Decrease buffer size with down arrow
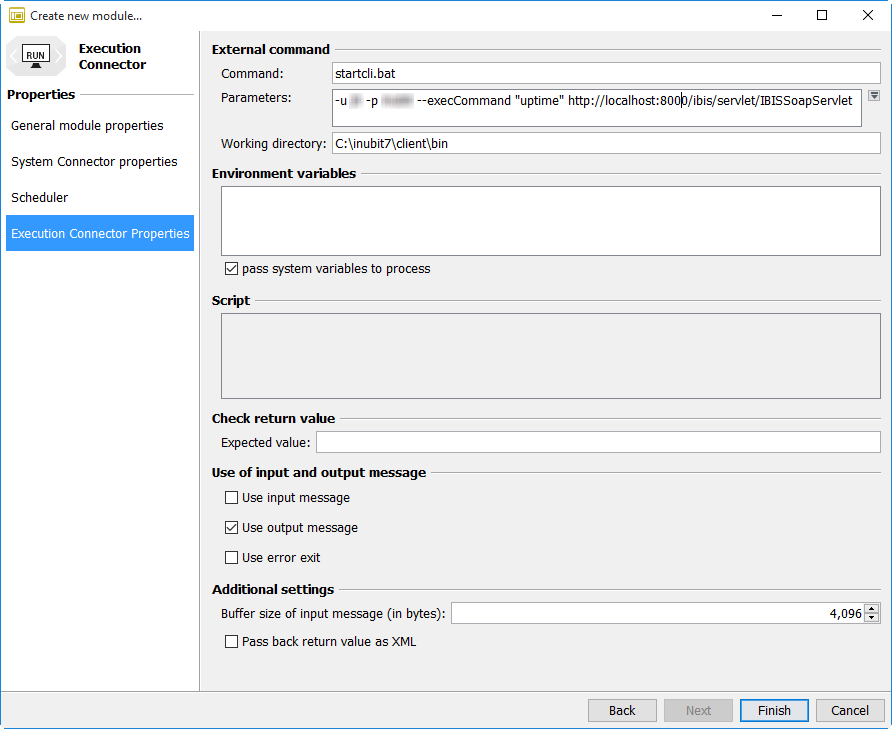Image resolution: width=892 pixels, height=729 pixels. (872, 618)
